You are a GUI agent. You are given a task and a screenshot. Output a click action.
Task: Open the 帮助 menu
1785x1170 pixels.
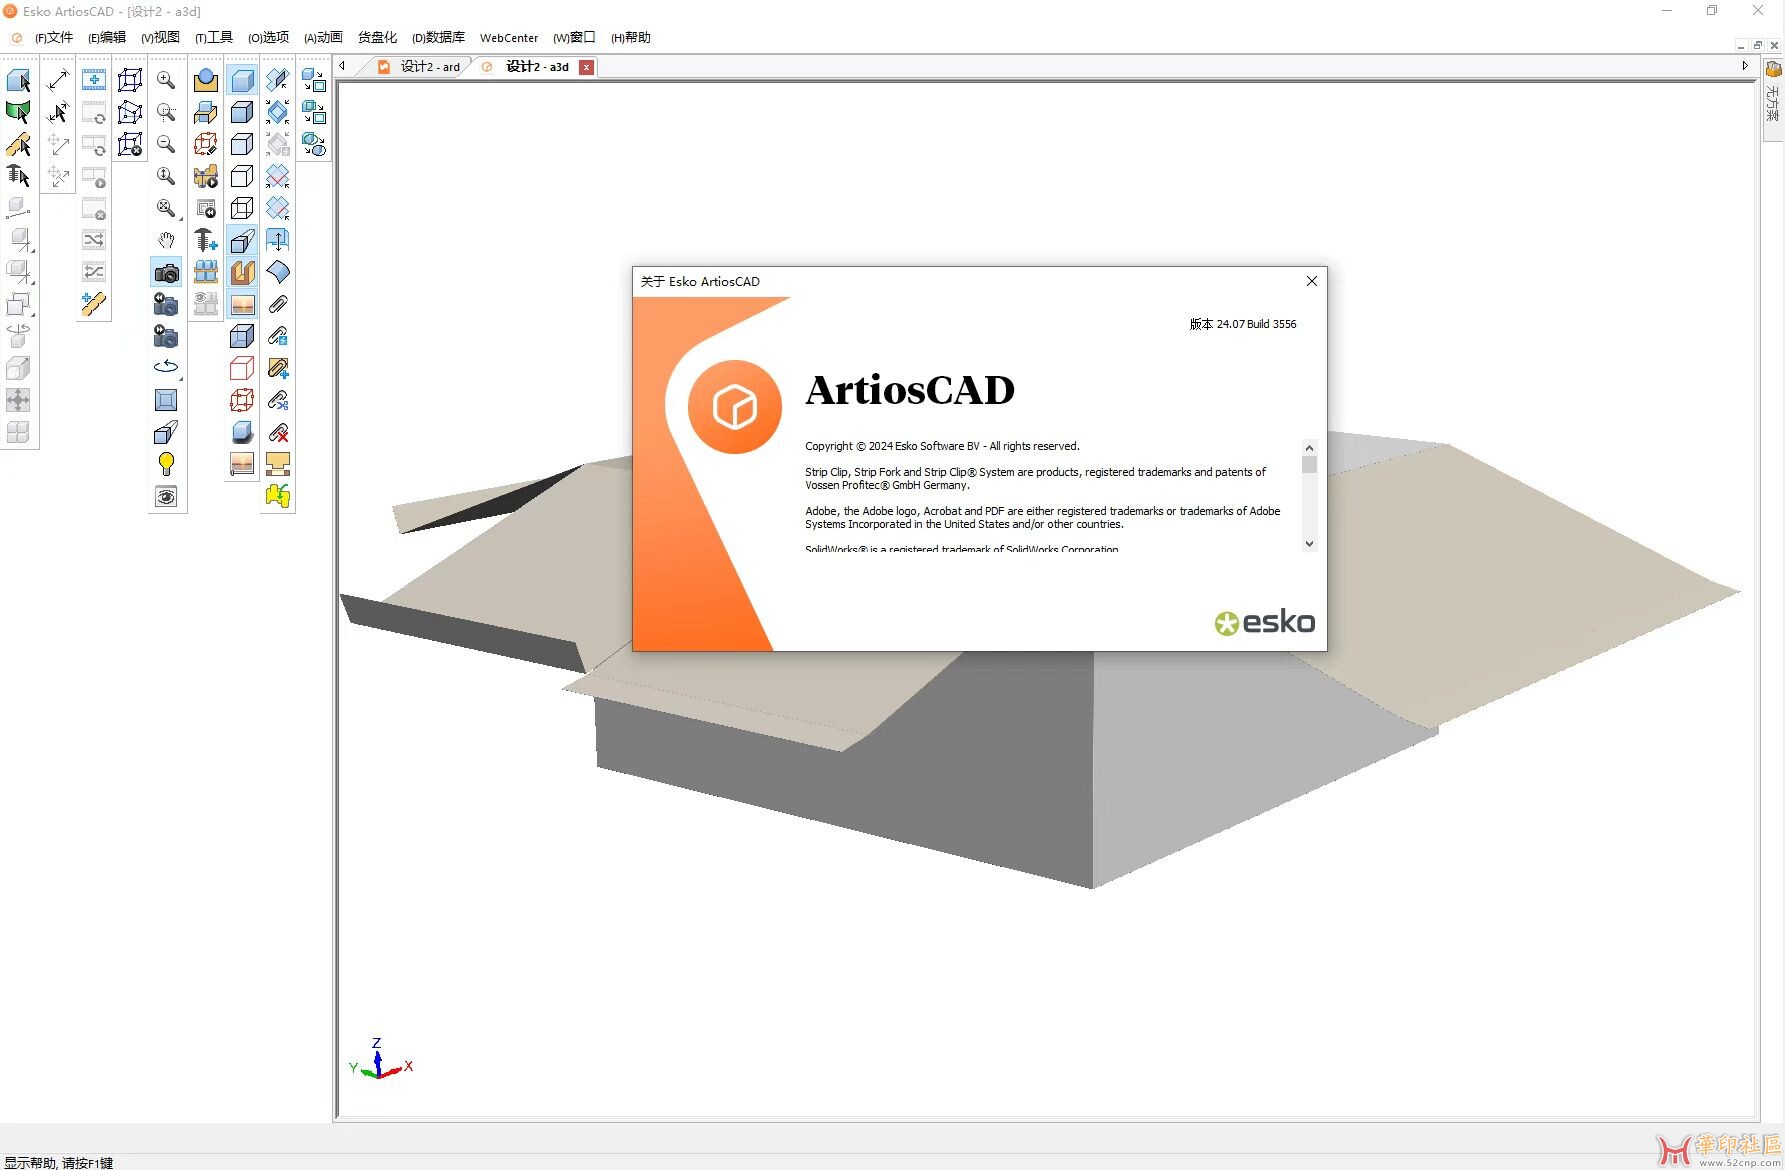pyautogui.click(x=631, y=38)
